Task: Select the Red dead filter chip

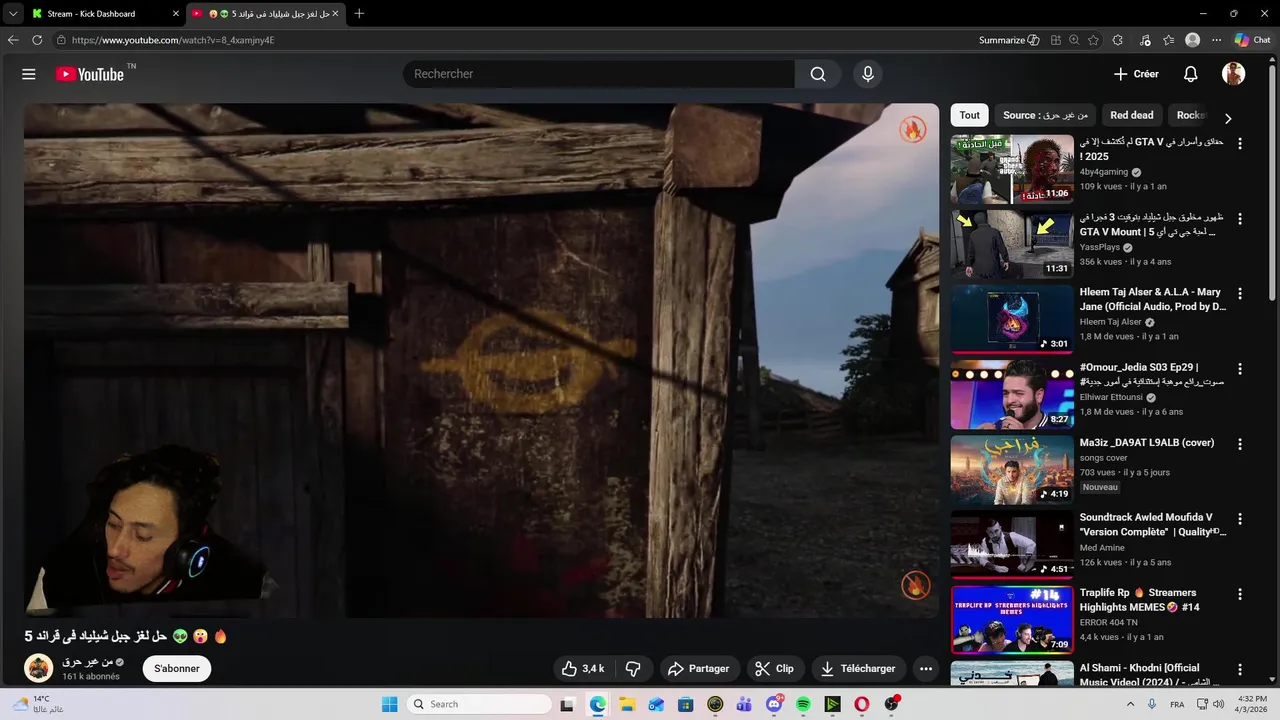Action: click(1132, 115)
